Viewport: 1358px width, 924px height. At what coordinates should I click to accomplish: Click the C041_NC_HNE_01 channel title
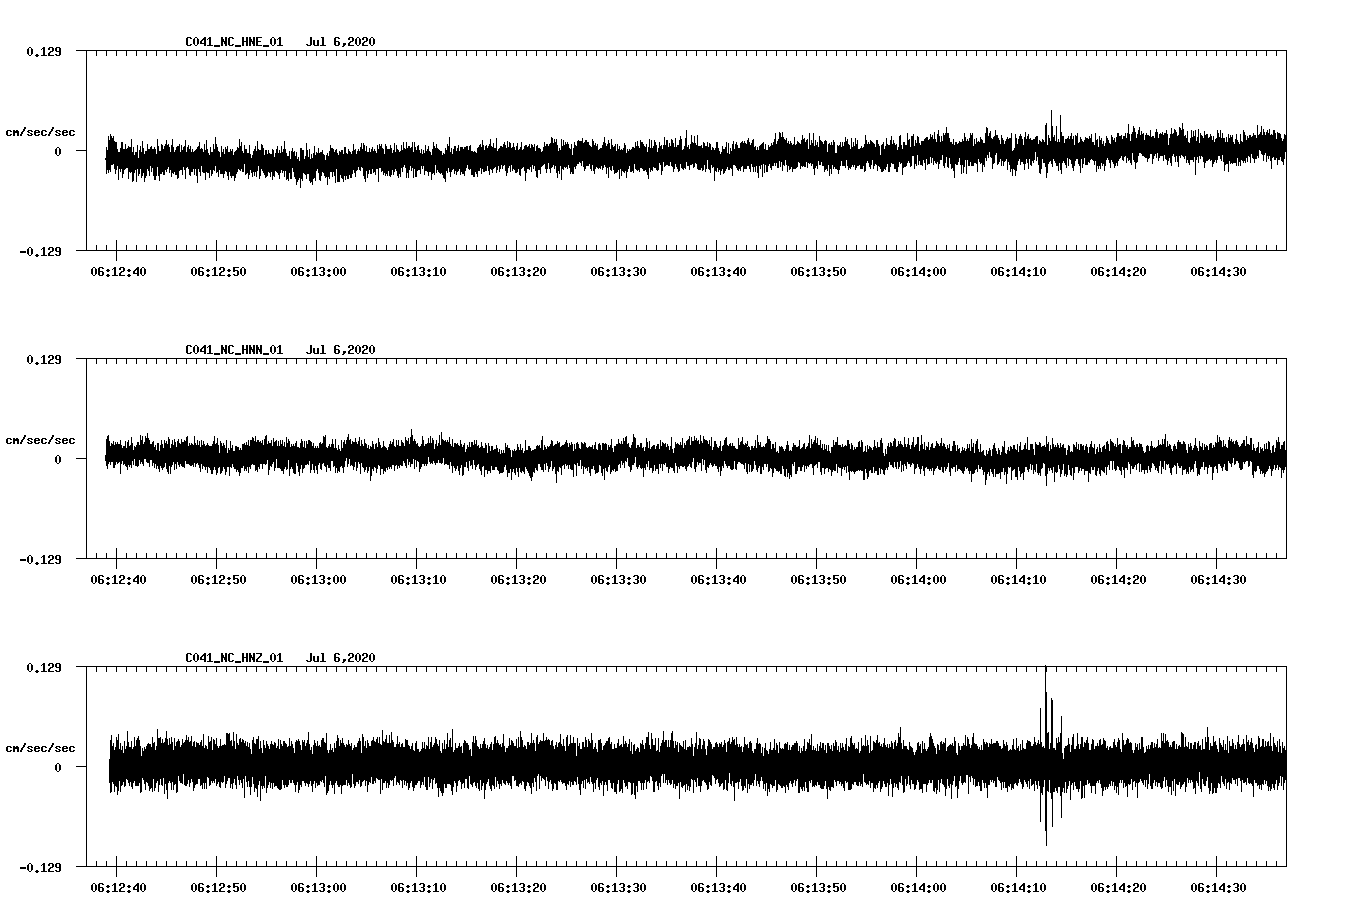click(234, 41)
